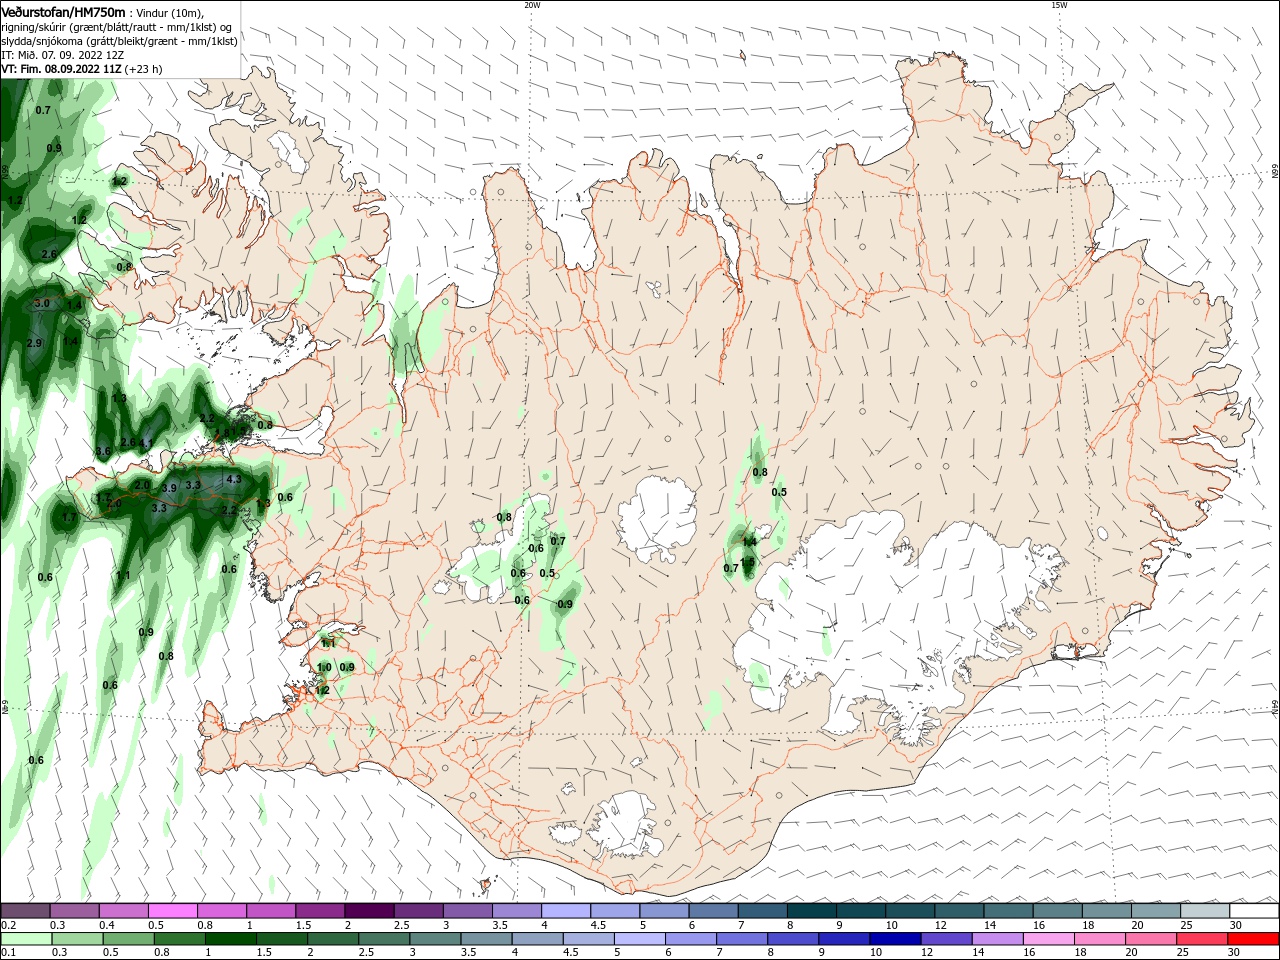Pick the lightest green 0.1 swatch, bottom legend
Image resolution: width=1280 pixels, height=960 pixels.
[x=25, y=939]
